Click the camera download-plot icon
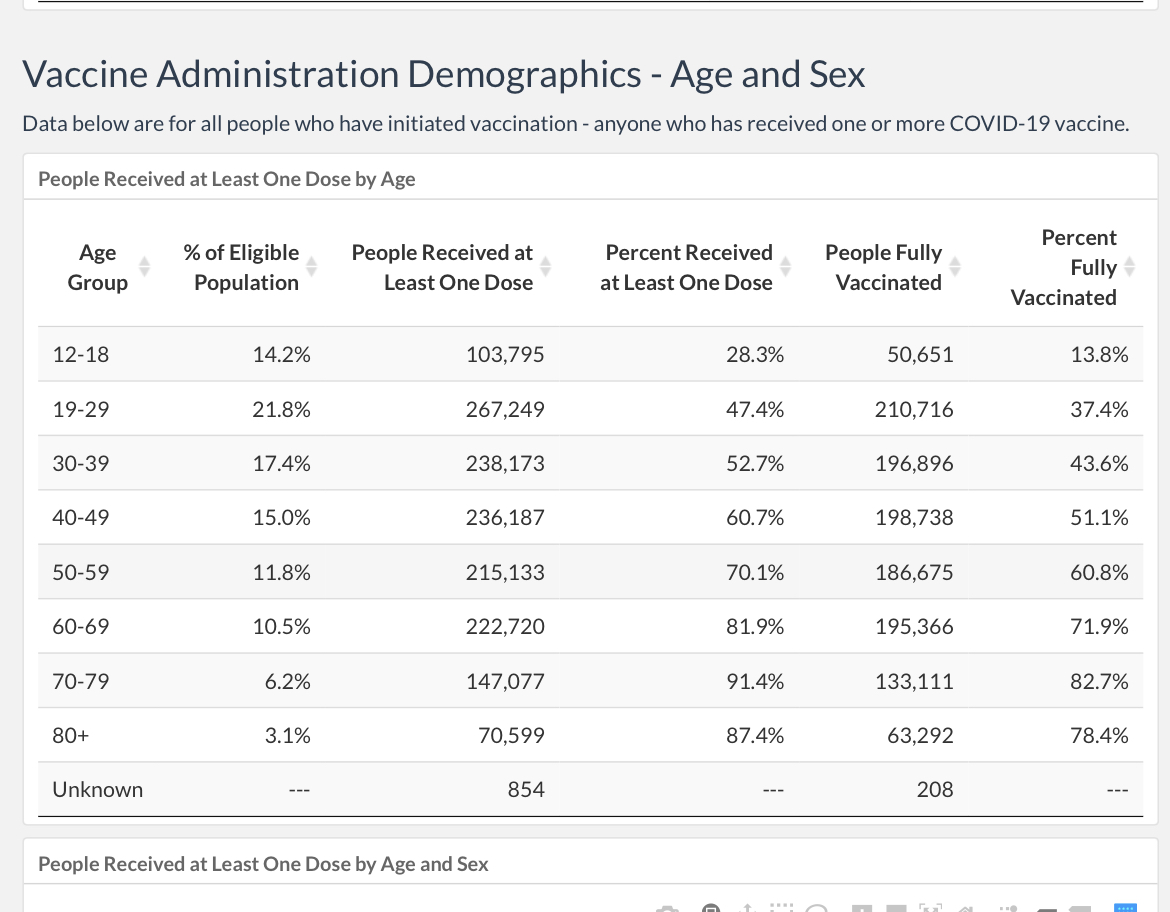Screen dimensions: 1170x912 coord(667,908)
